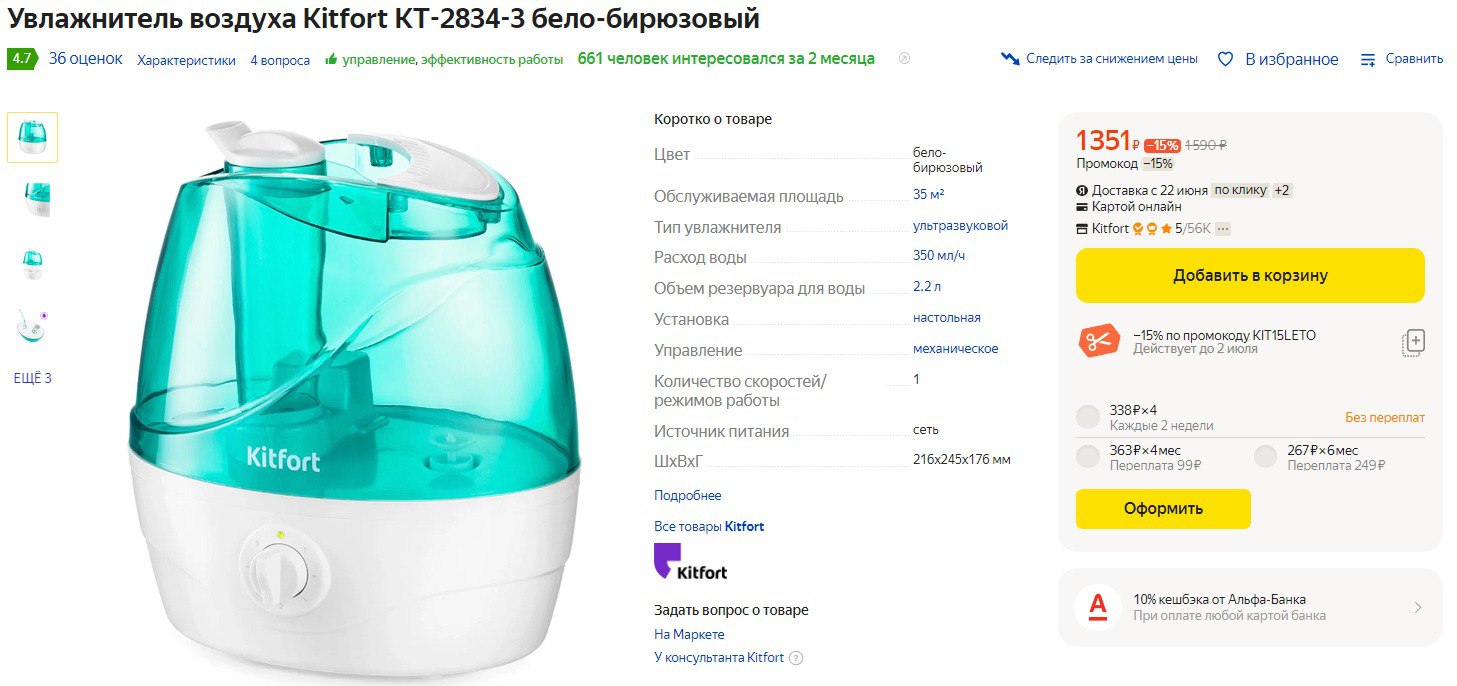Open the seller details ellipsis menu
The height and width of the screenshot is (686, 1457).
tap(1223, 229)
